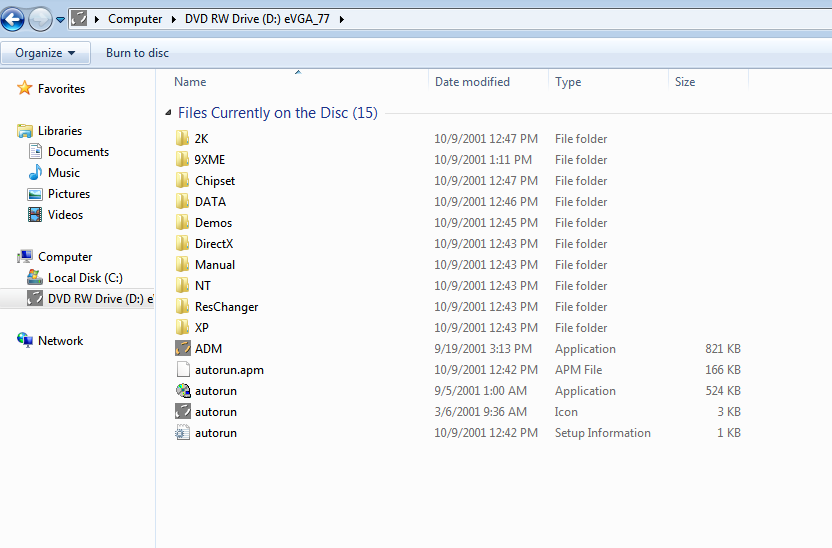832x548 pixels.
Task: Select autorun Application disc icon
Action: click(x=183, y=390)
